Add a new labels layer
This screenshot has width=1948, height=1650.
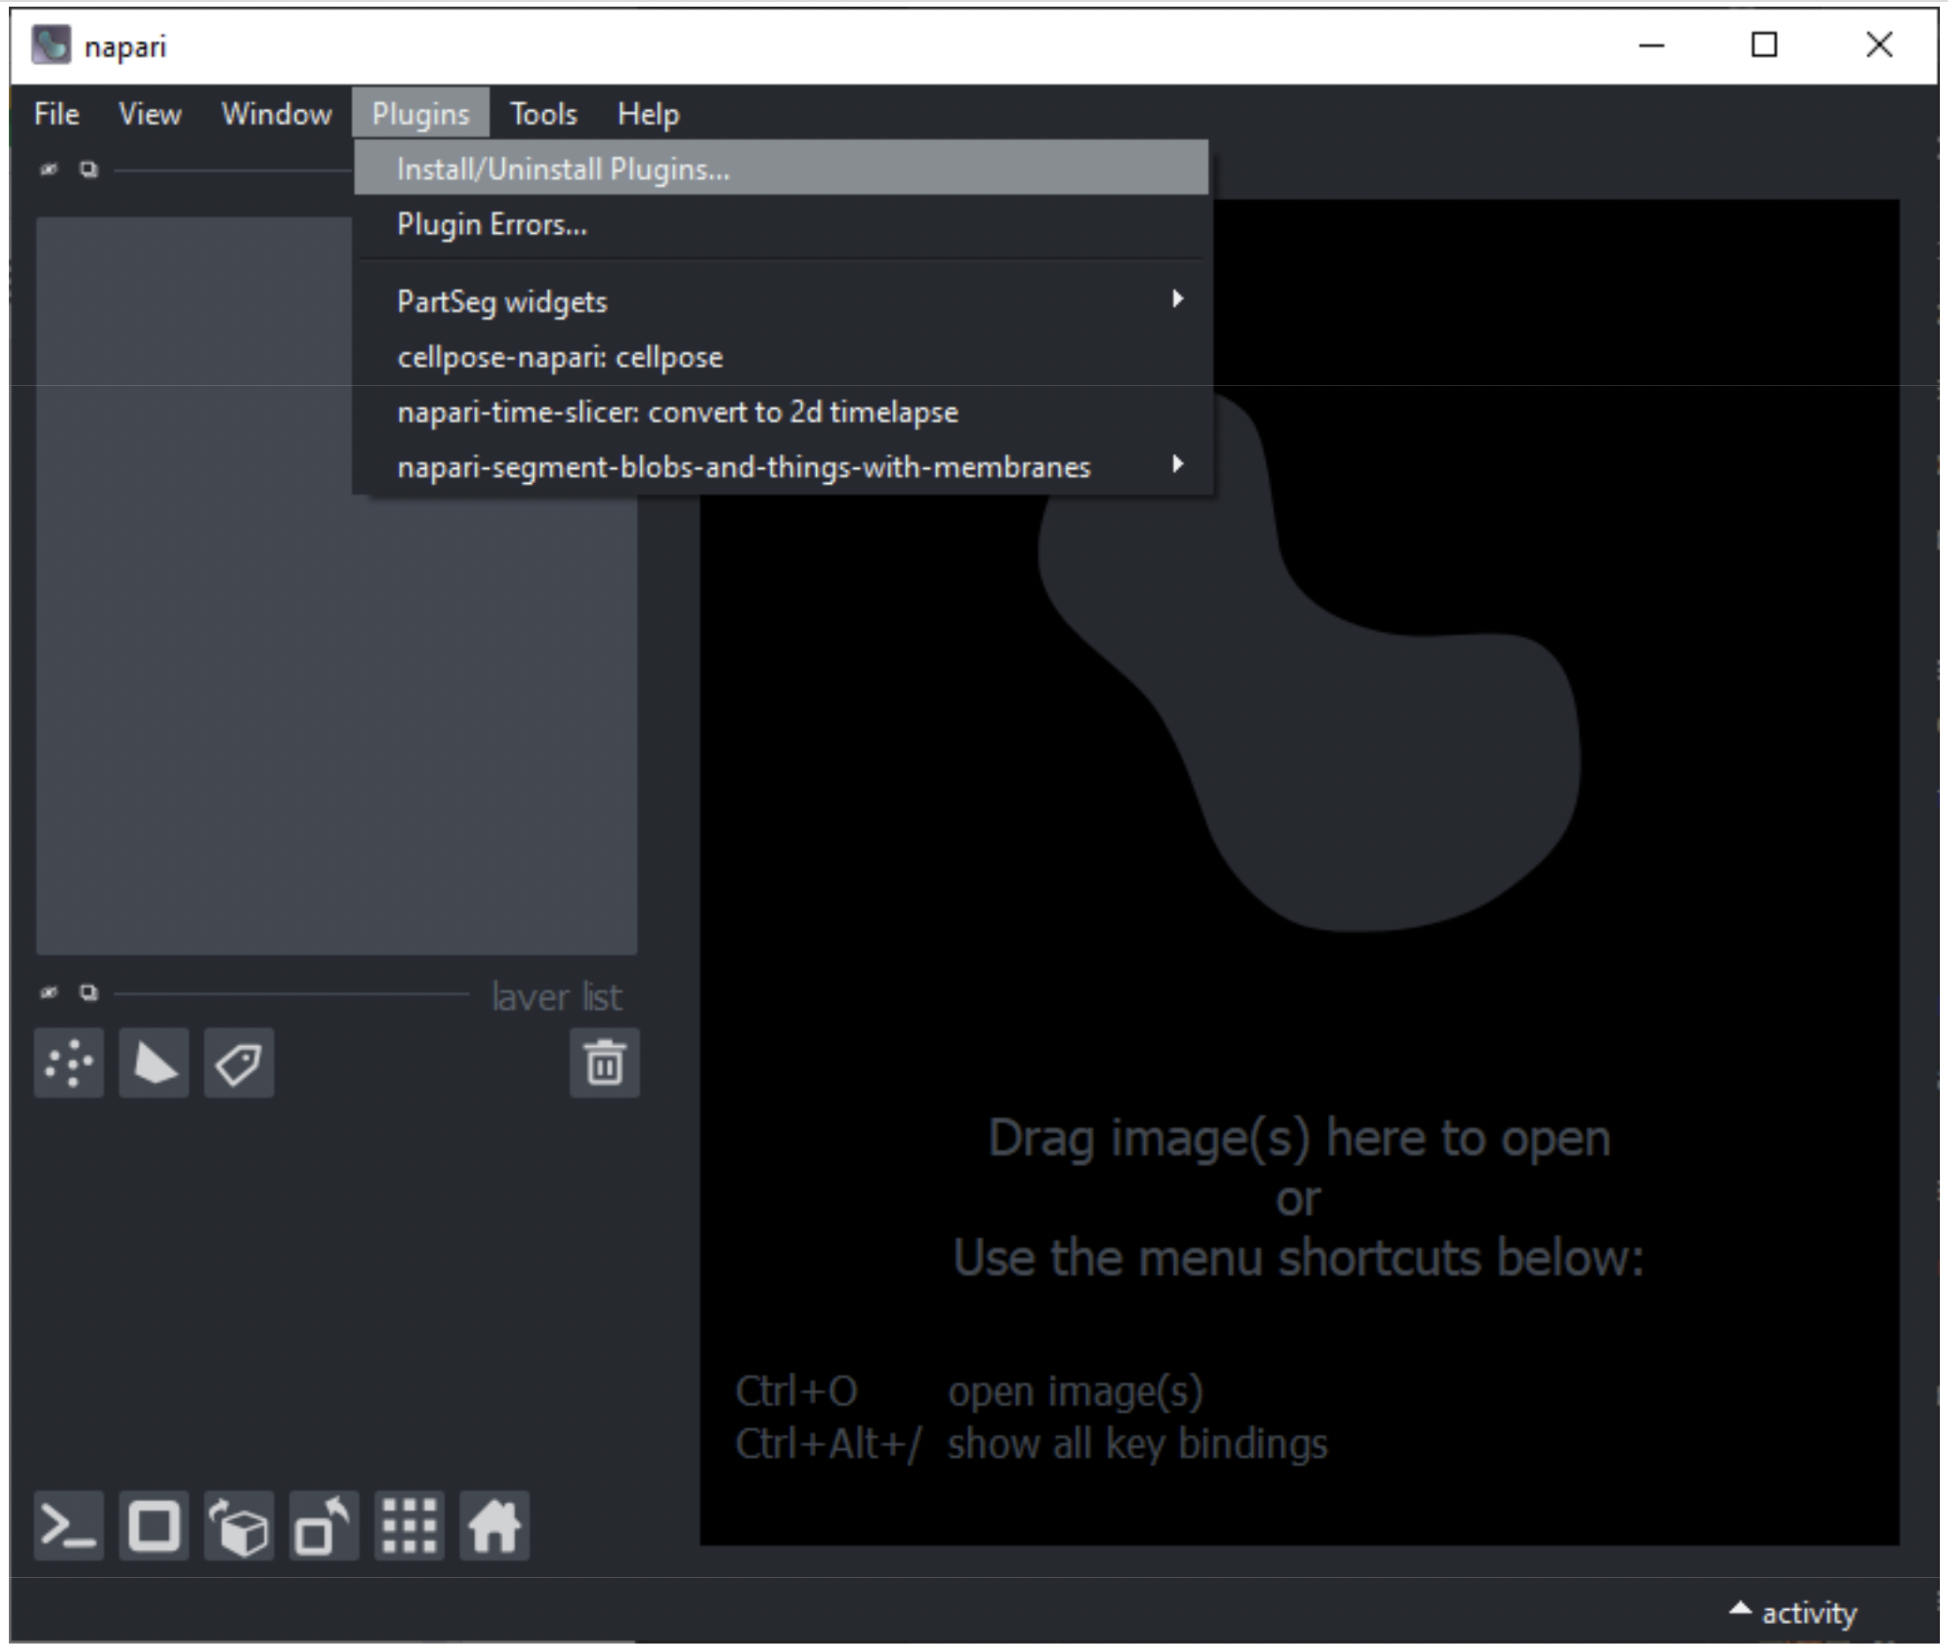click(x=239, y=1063)
